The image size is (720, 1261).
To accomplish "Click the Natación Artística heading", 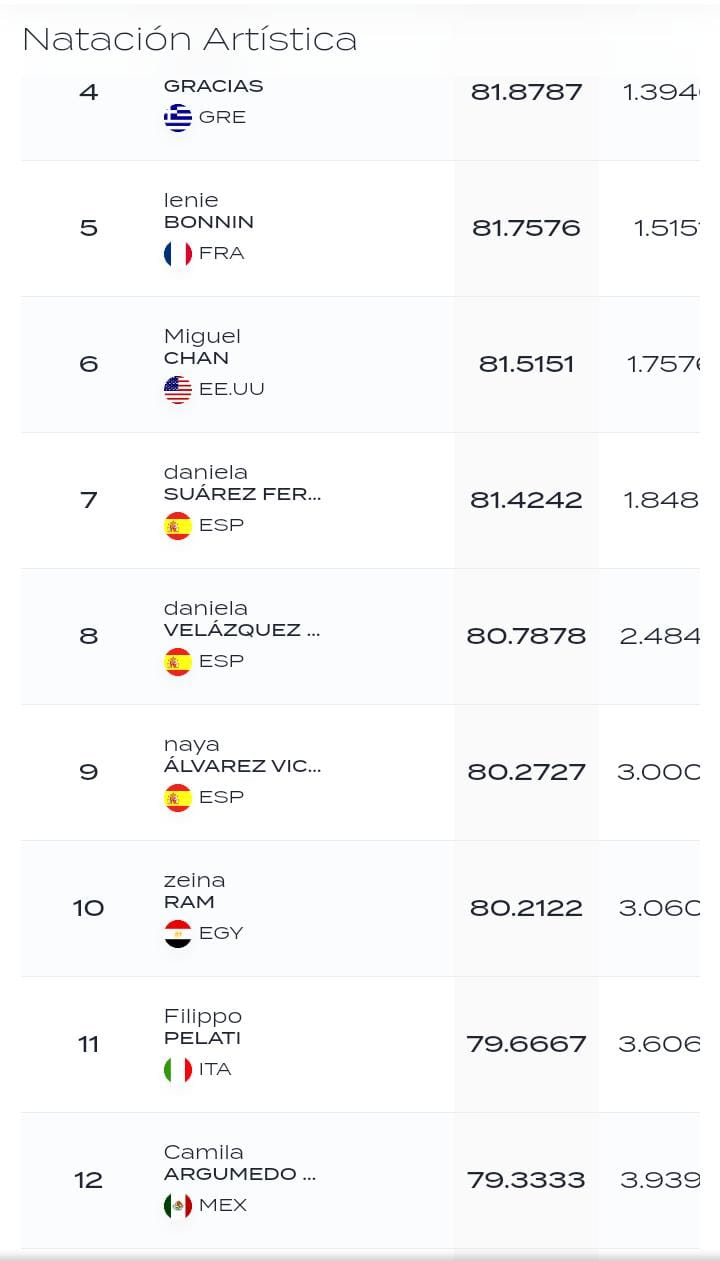I will pos(190,39).
